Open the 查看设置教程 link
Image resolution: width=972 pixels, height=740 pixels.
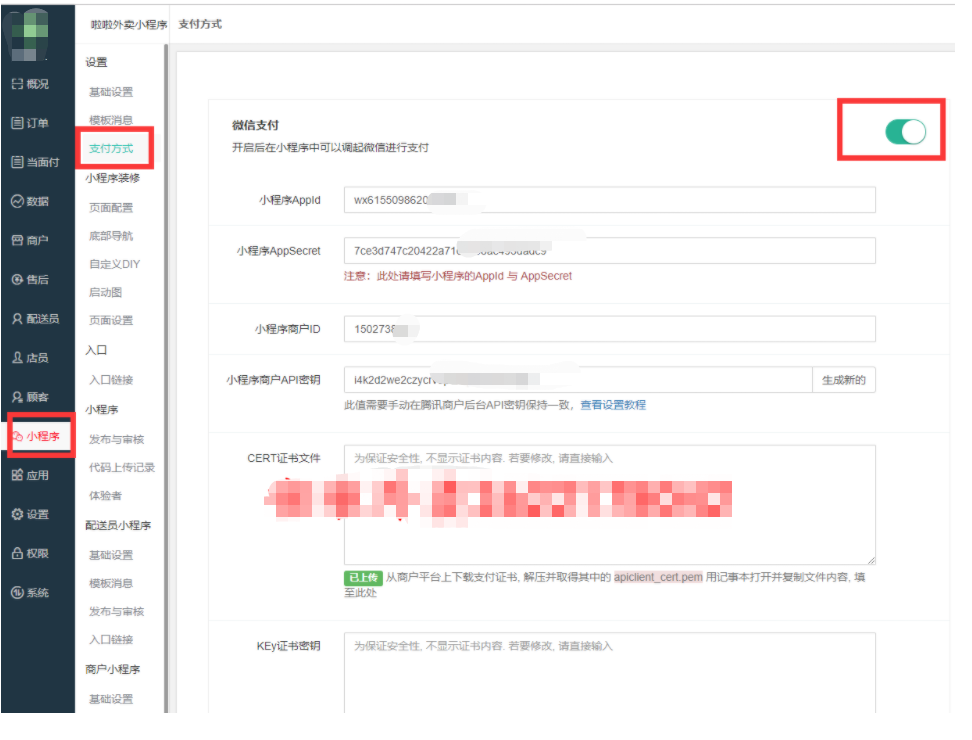612,405
